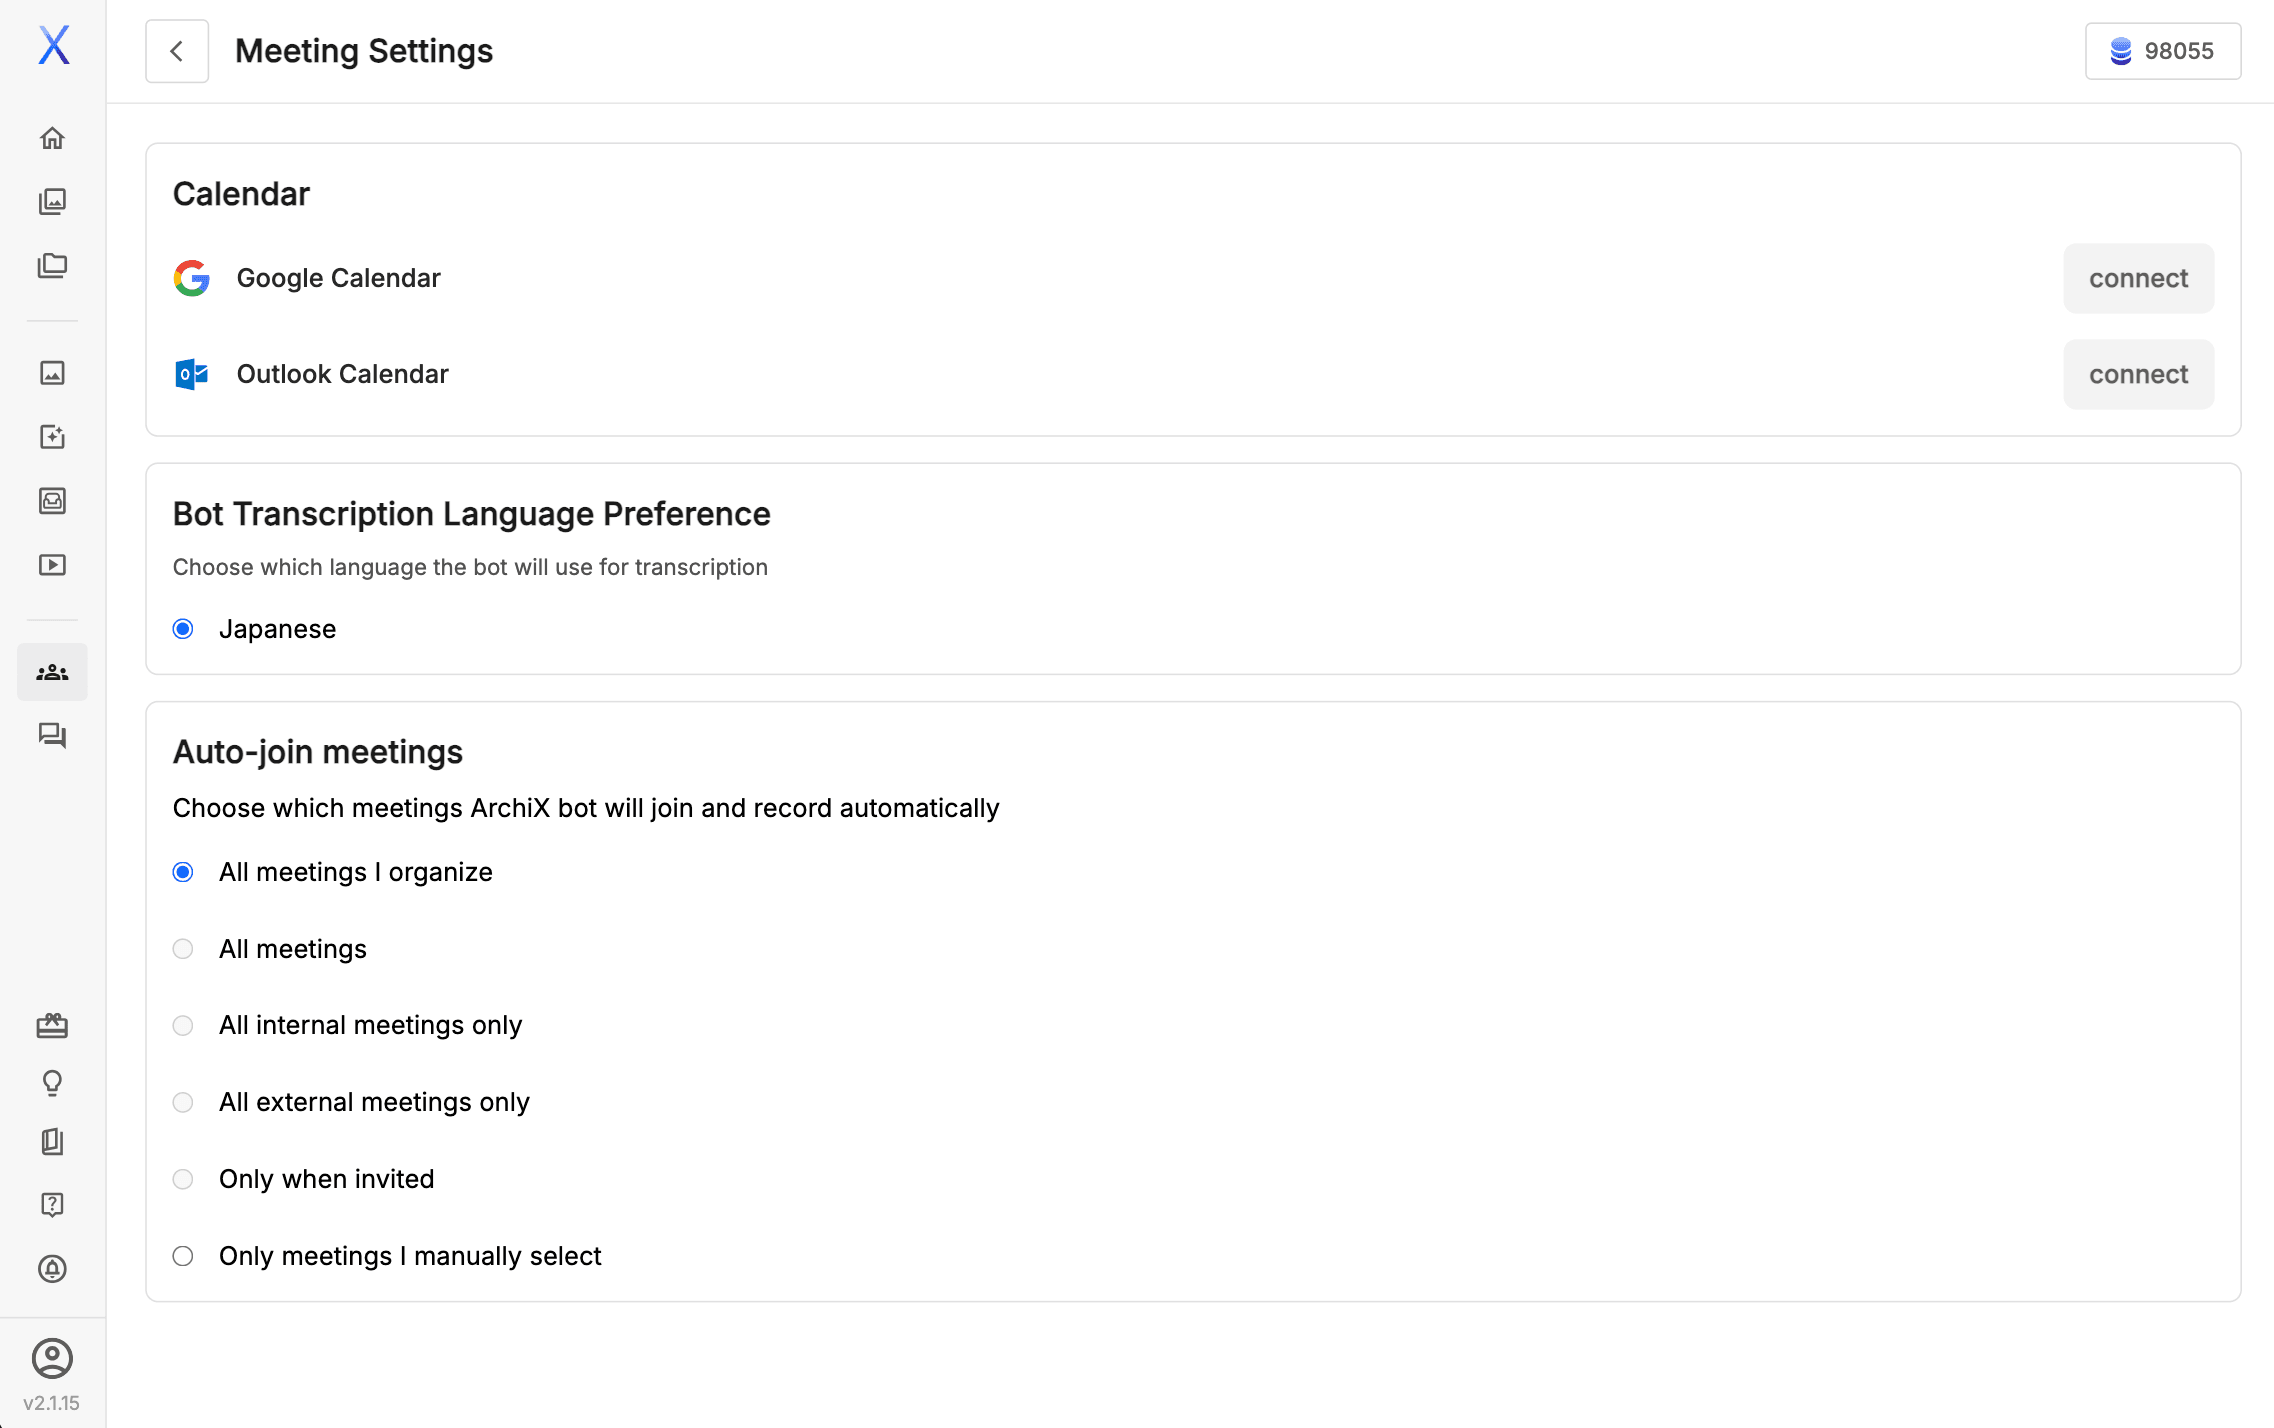Open the help question mark icon

pyautogui.click(x=52, y=1205)
